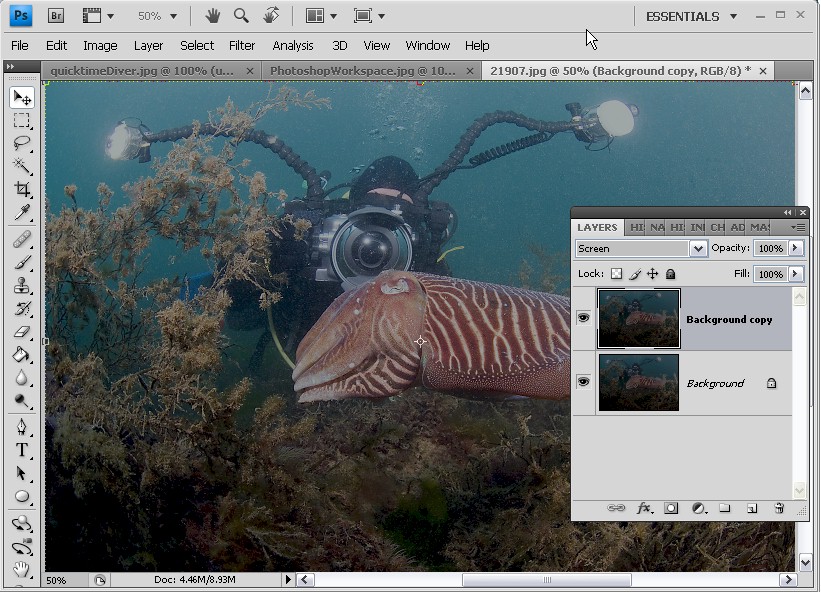The image size is (821, 592).
Task: Pick the Eyedropper tool
Action: pos(22,212)
